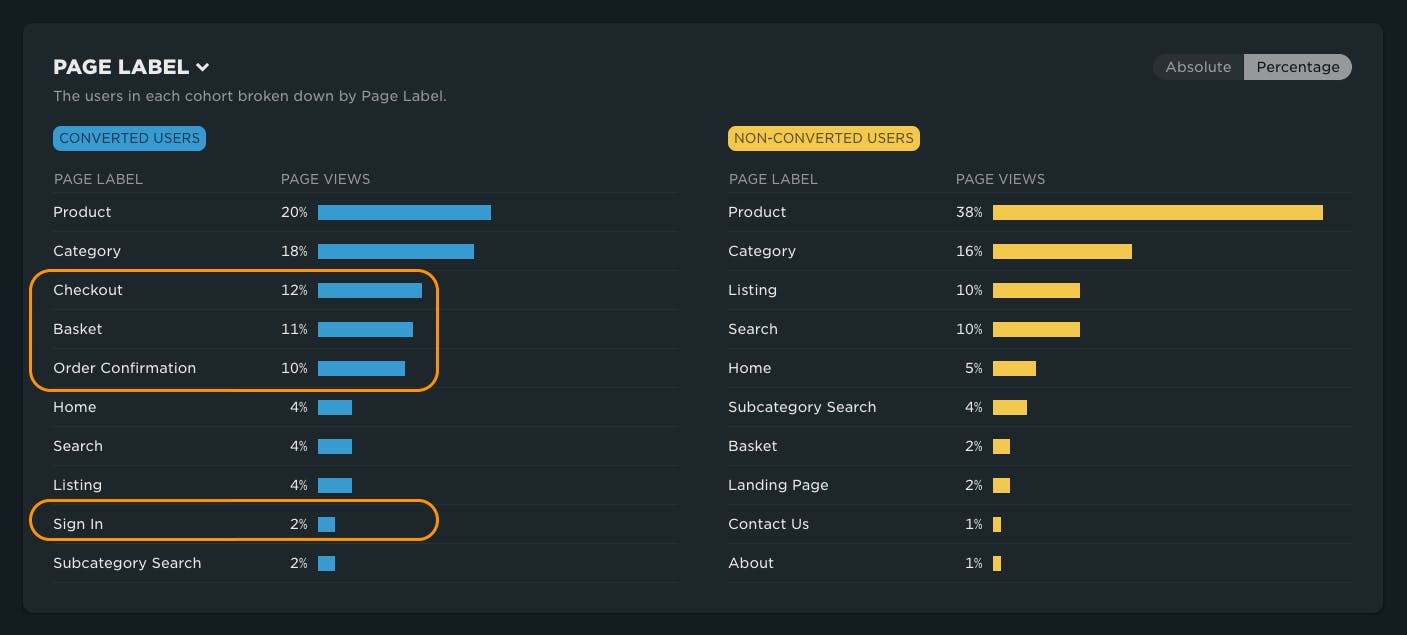Click the Sign In page label
The height and width of the screenshot is (635, 1407).
(76, 524)
